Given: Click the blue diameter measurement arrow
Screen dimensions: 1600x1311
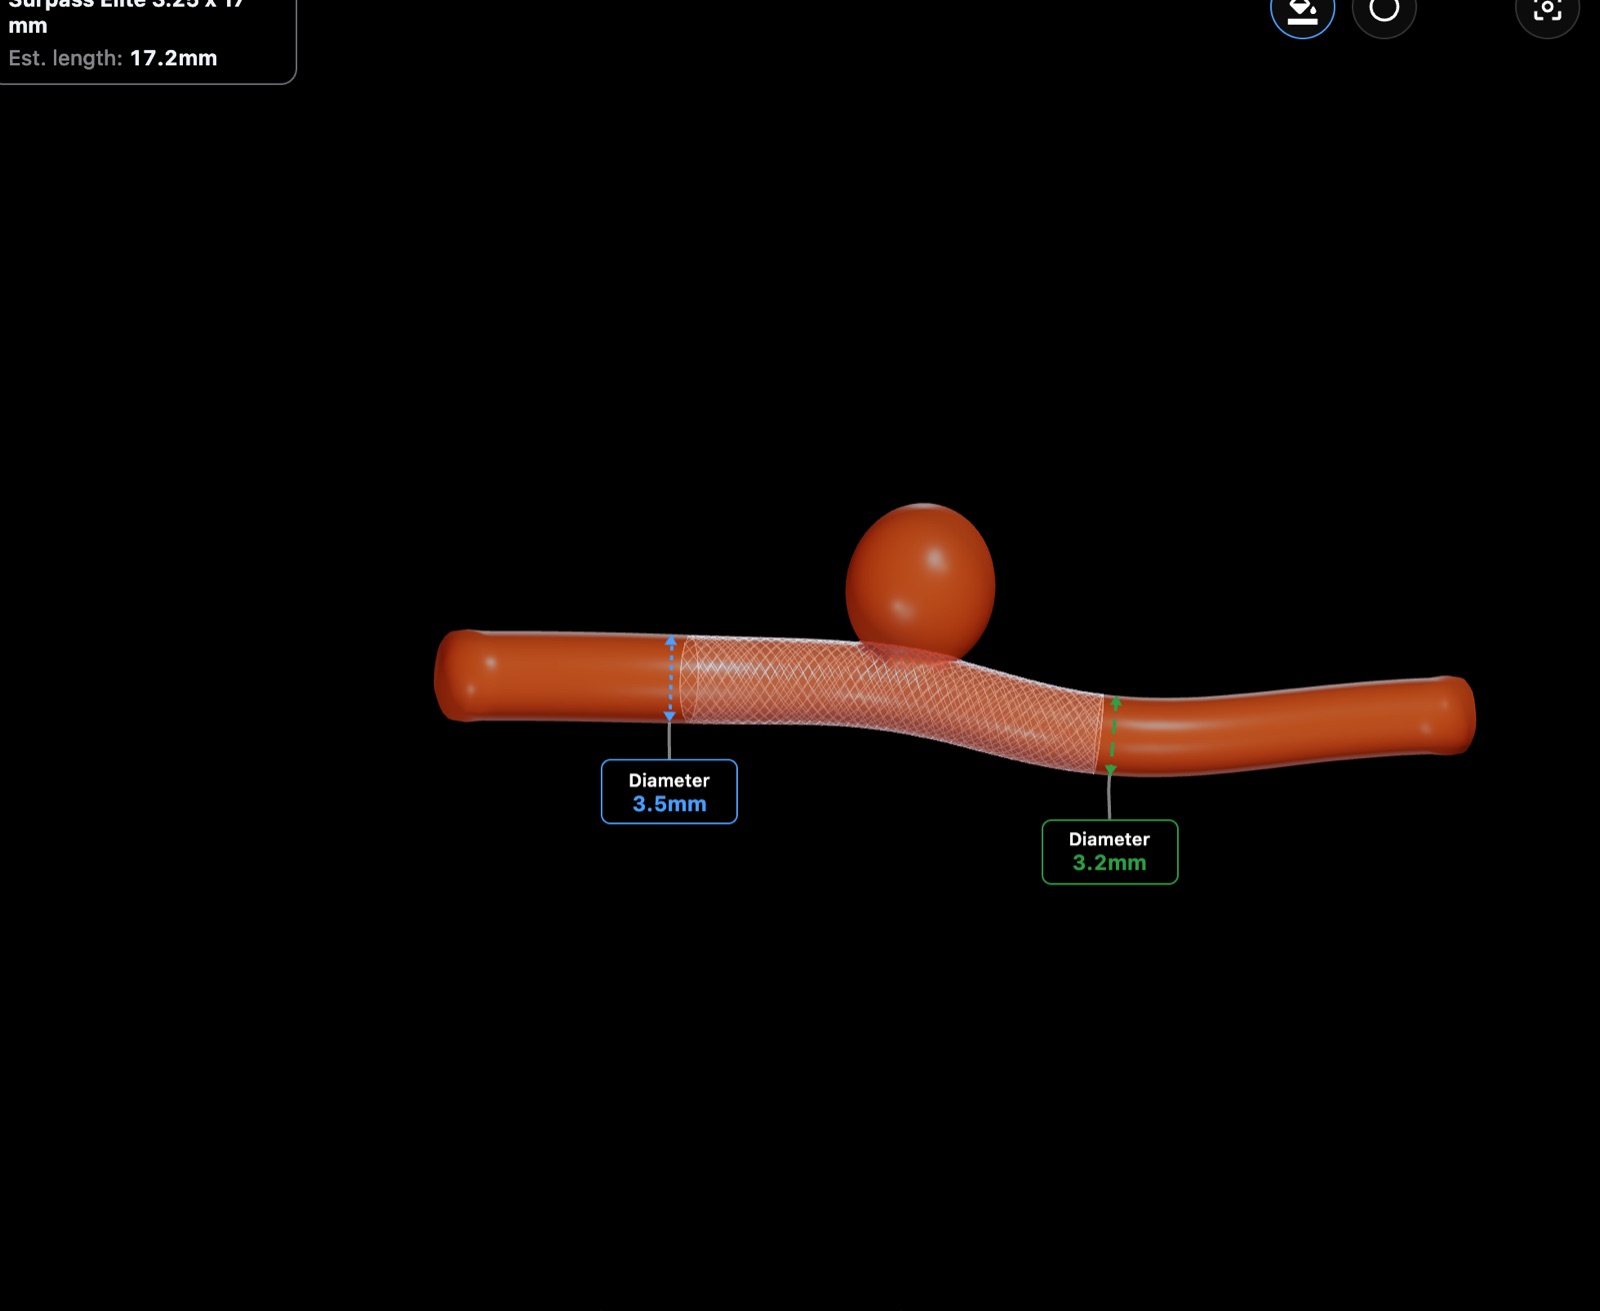Looking at the screenshot, I should (x=670, y=678).
